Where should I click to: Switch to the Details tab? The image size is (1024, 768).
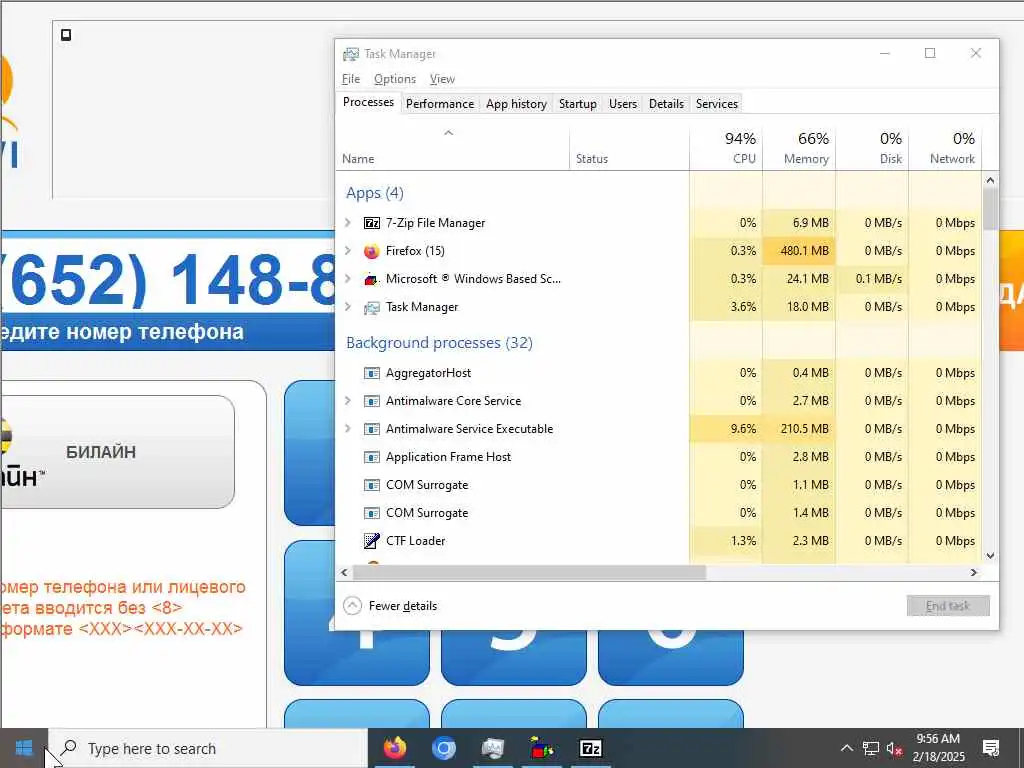pyautogui.click(x=666, y=104)
